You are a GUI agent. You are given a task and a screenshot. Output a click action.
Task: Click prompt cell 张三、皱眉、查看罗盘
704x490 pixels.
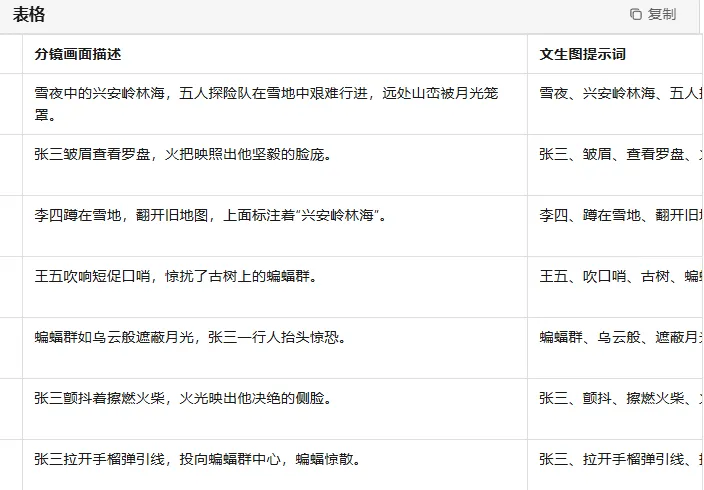(615, 165)
